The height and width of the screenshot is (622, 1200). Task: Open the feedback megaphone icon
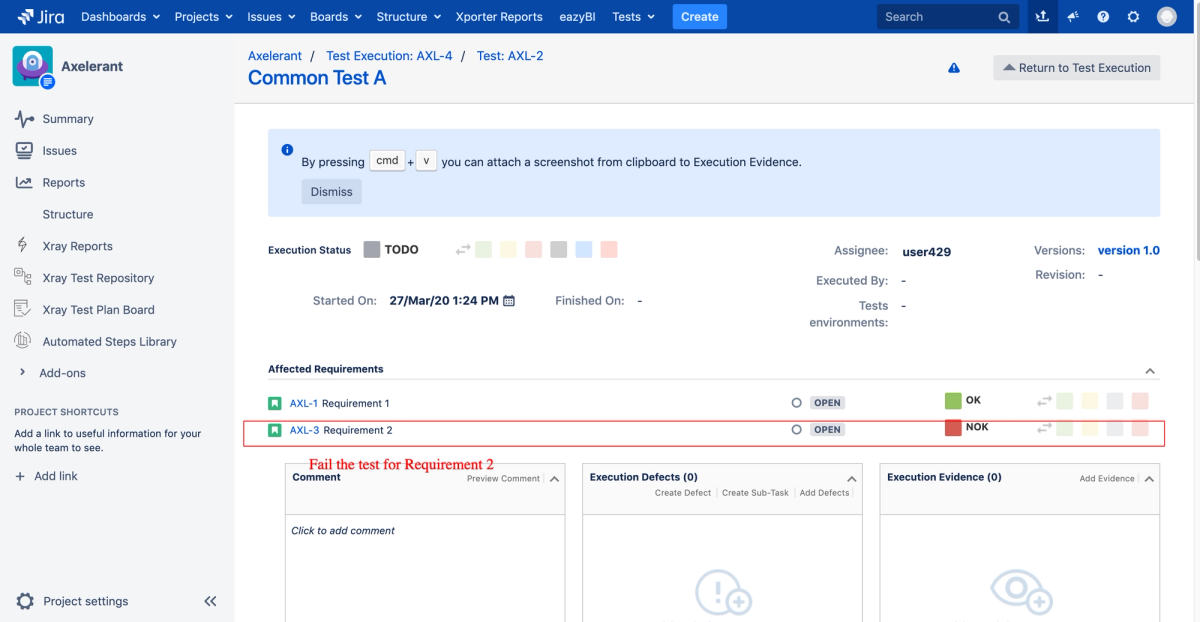[1073, 17]
